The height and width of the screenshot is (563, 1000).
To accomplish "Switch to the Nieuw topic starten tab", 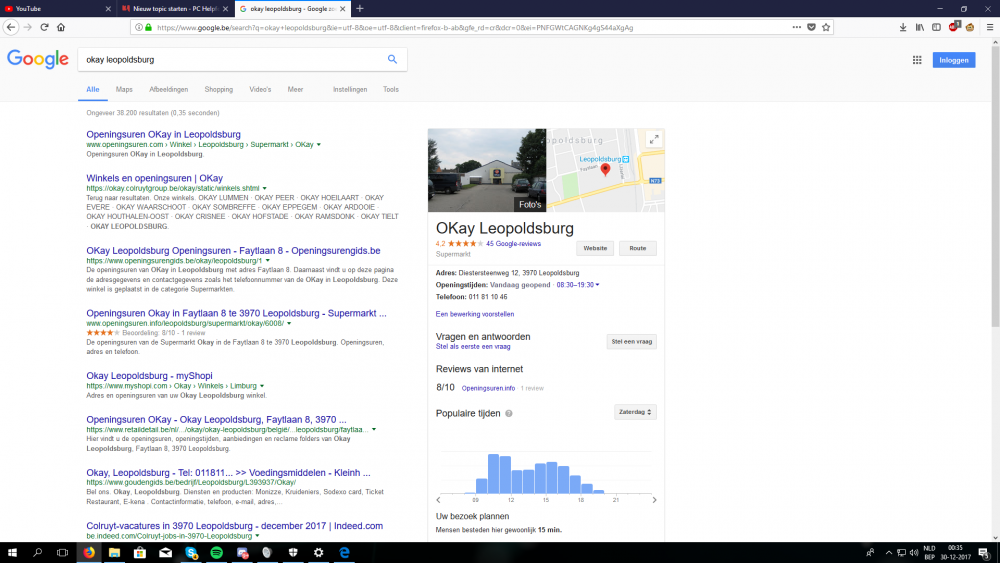I will point(174,8).
